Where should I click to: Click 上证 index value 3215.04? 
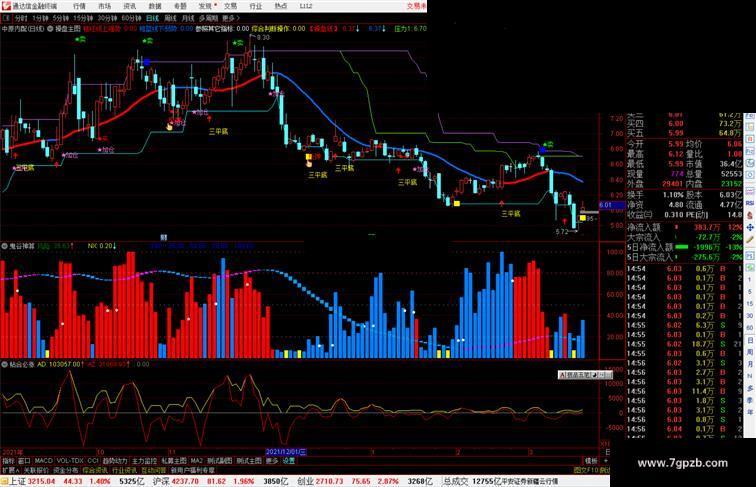coord(41,481)
